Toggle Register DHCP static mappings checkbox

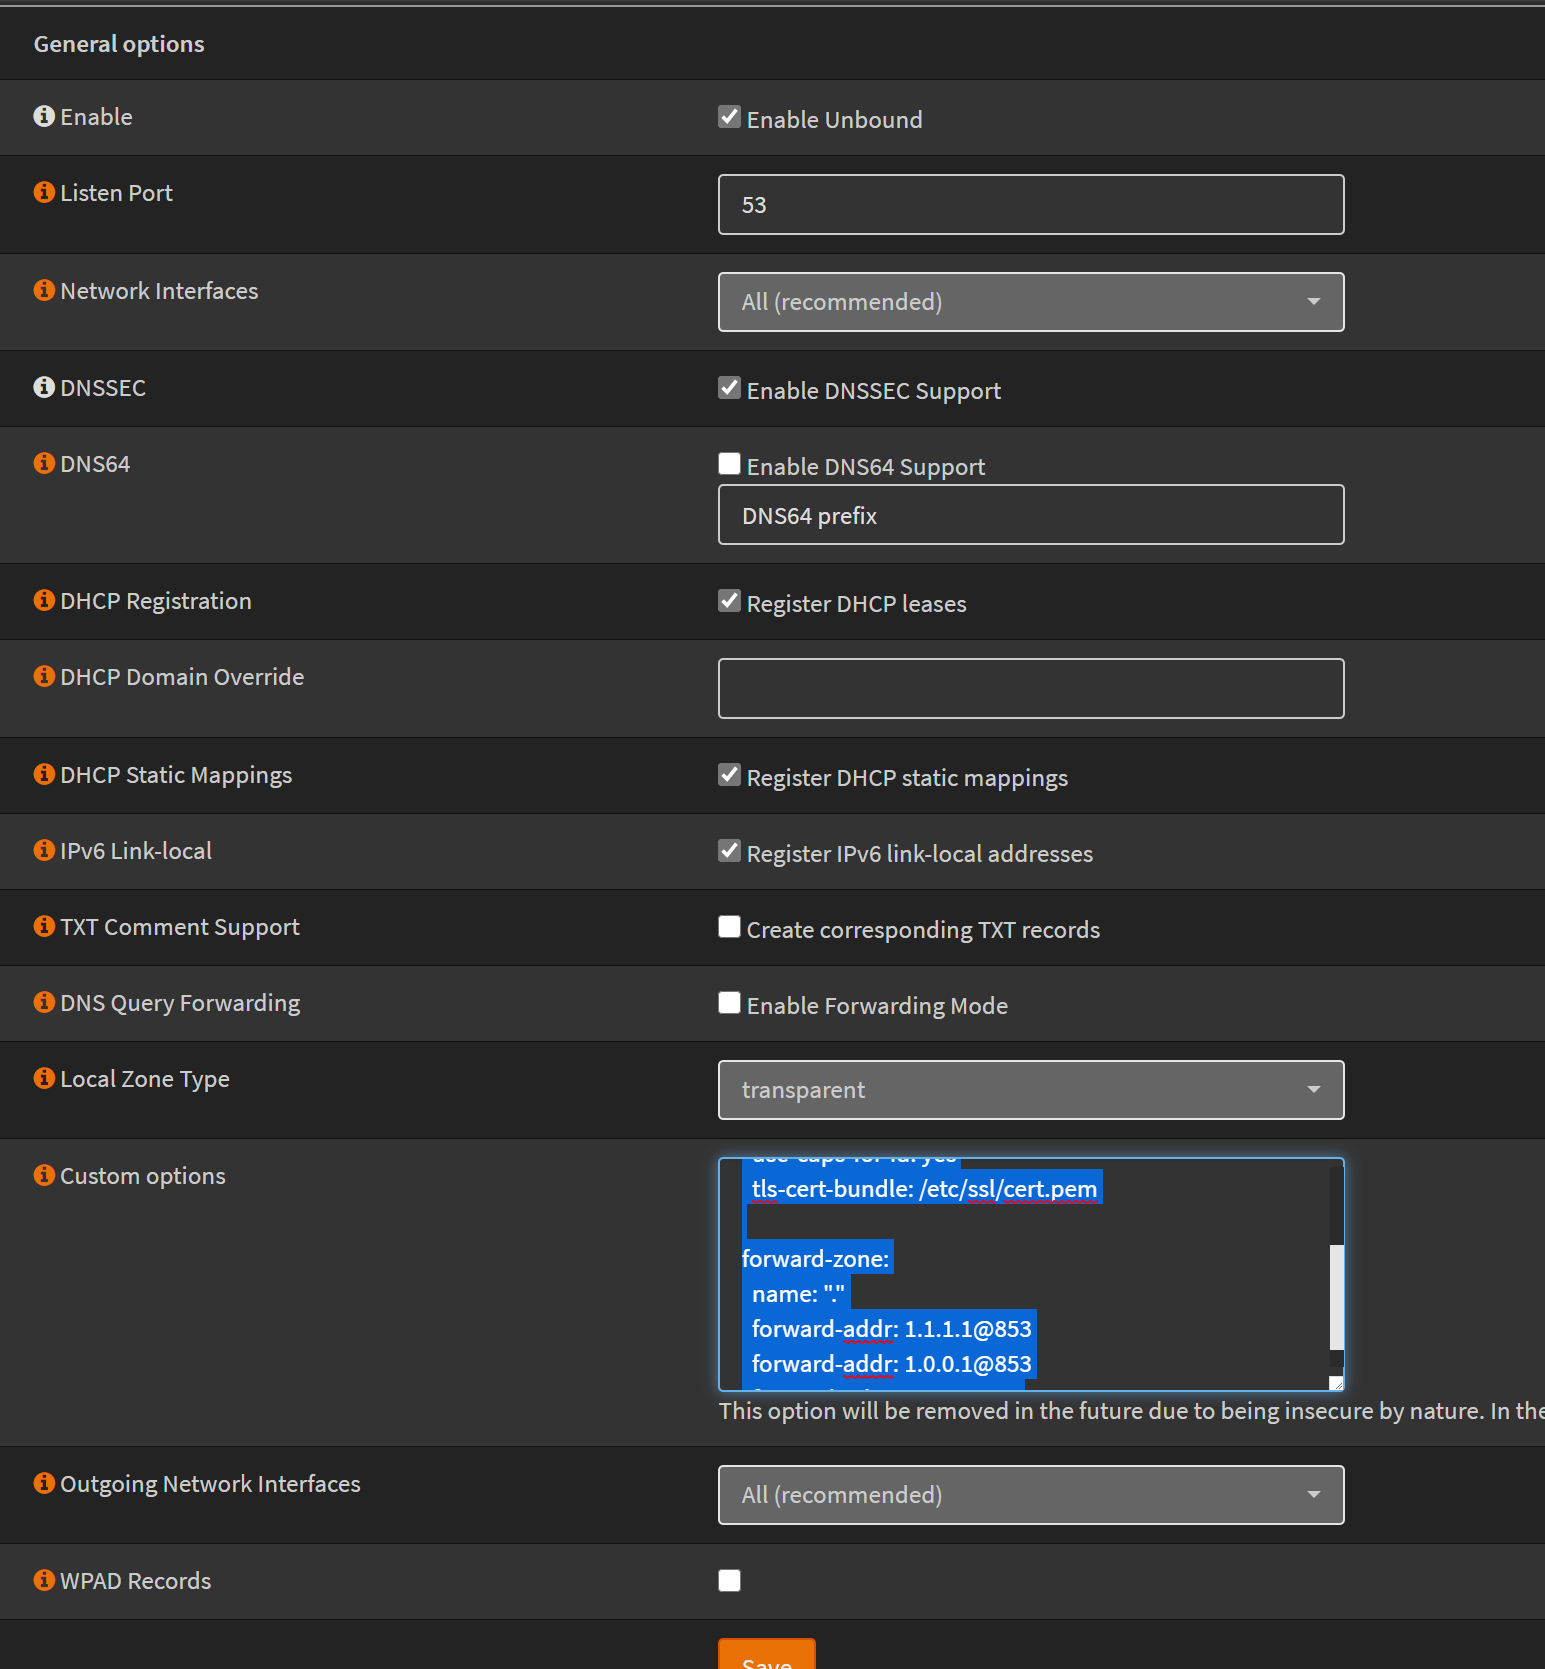click(x=730, y=775)
